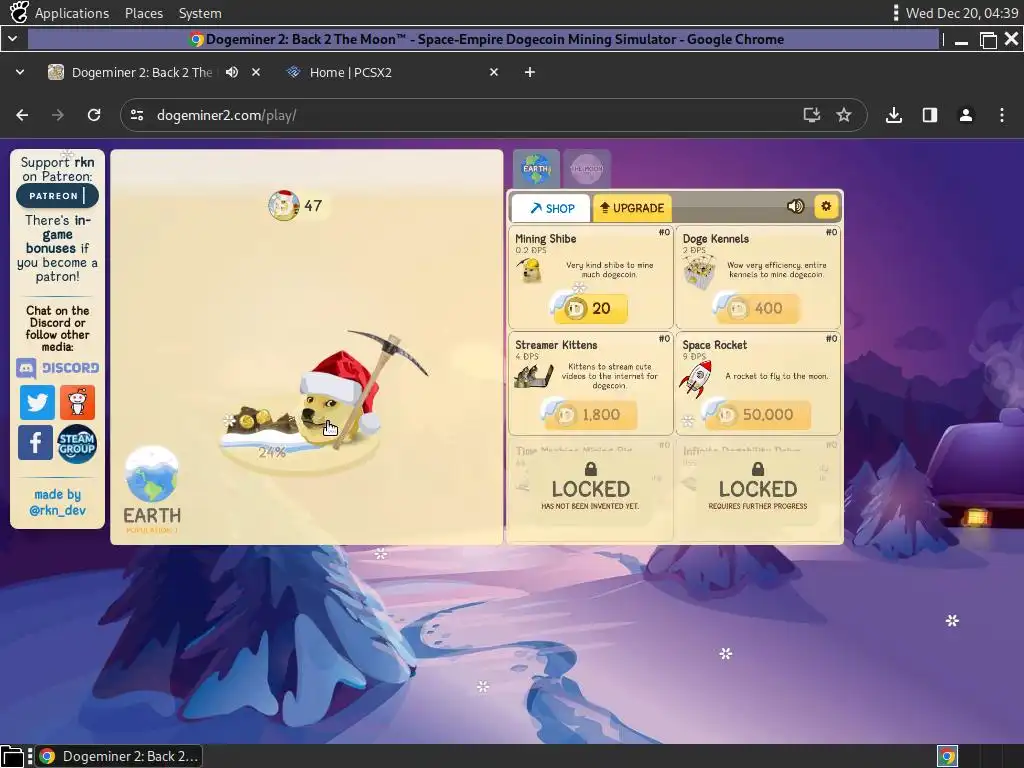Toggle Chrome side panel

[930, 116]
